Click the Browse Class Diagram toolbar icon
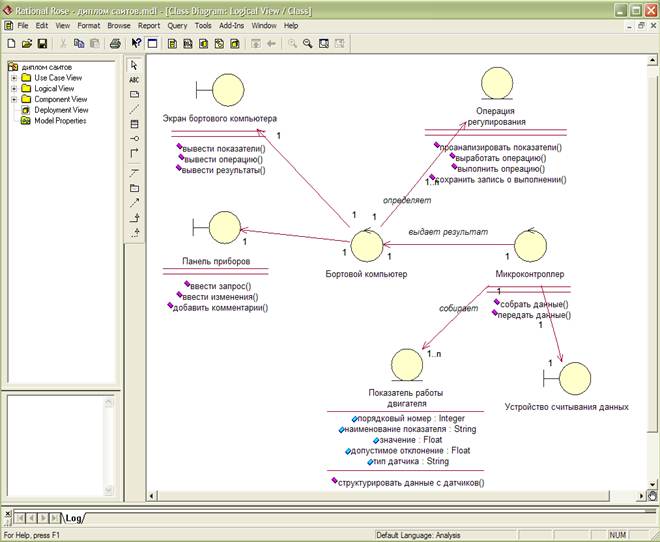 coord(172,43)
